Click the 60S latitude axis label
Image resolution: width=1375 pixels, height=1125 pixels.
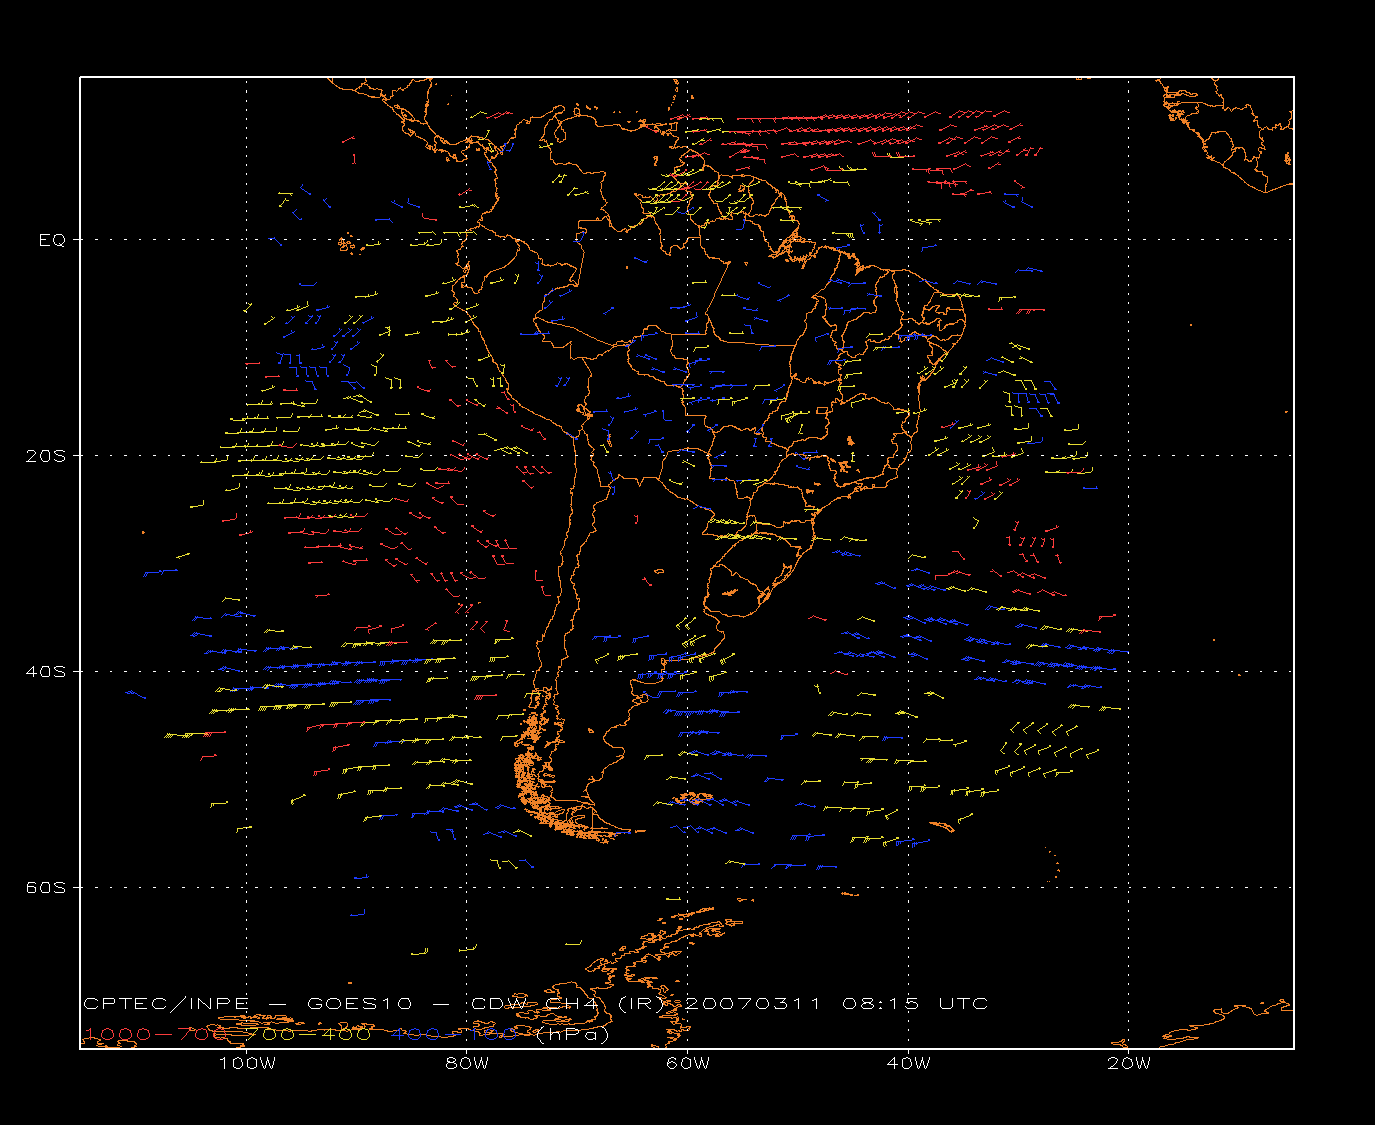(x=46, y=888)
